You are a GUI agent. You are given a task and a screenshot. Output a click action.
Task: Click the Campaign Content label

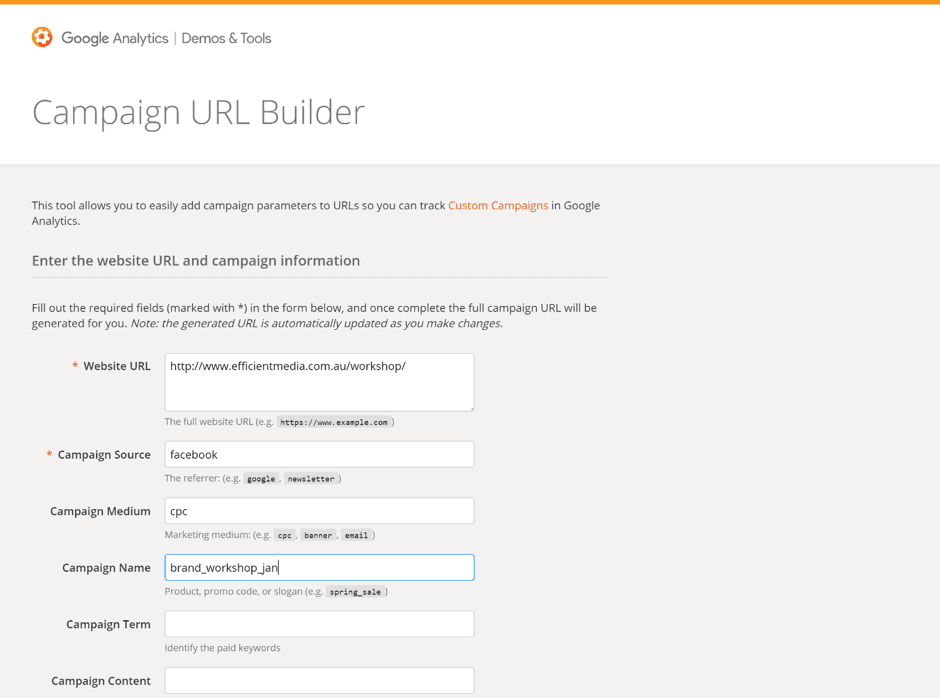pyautogui.click(x=101, y=681)
